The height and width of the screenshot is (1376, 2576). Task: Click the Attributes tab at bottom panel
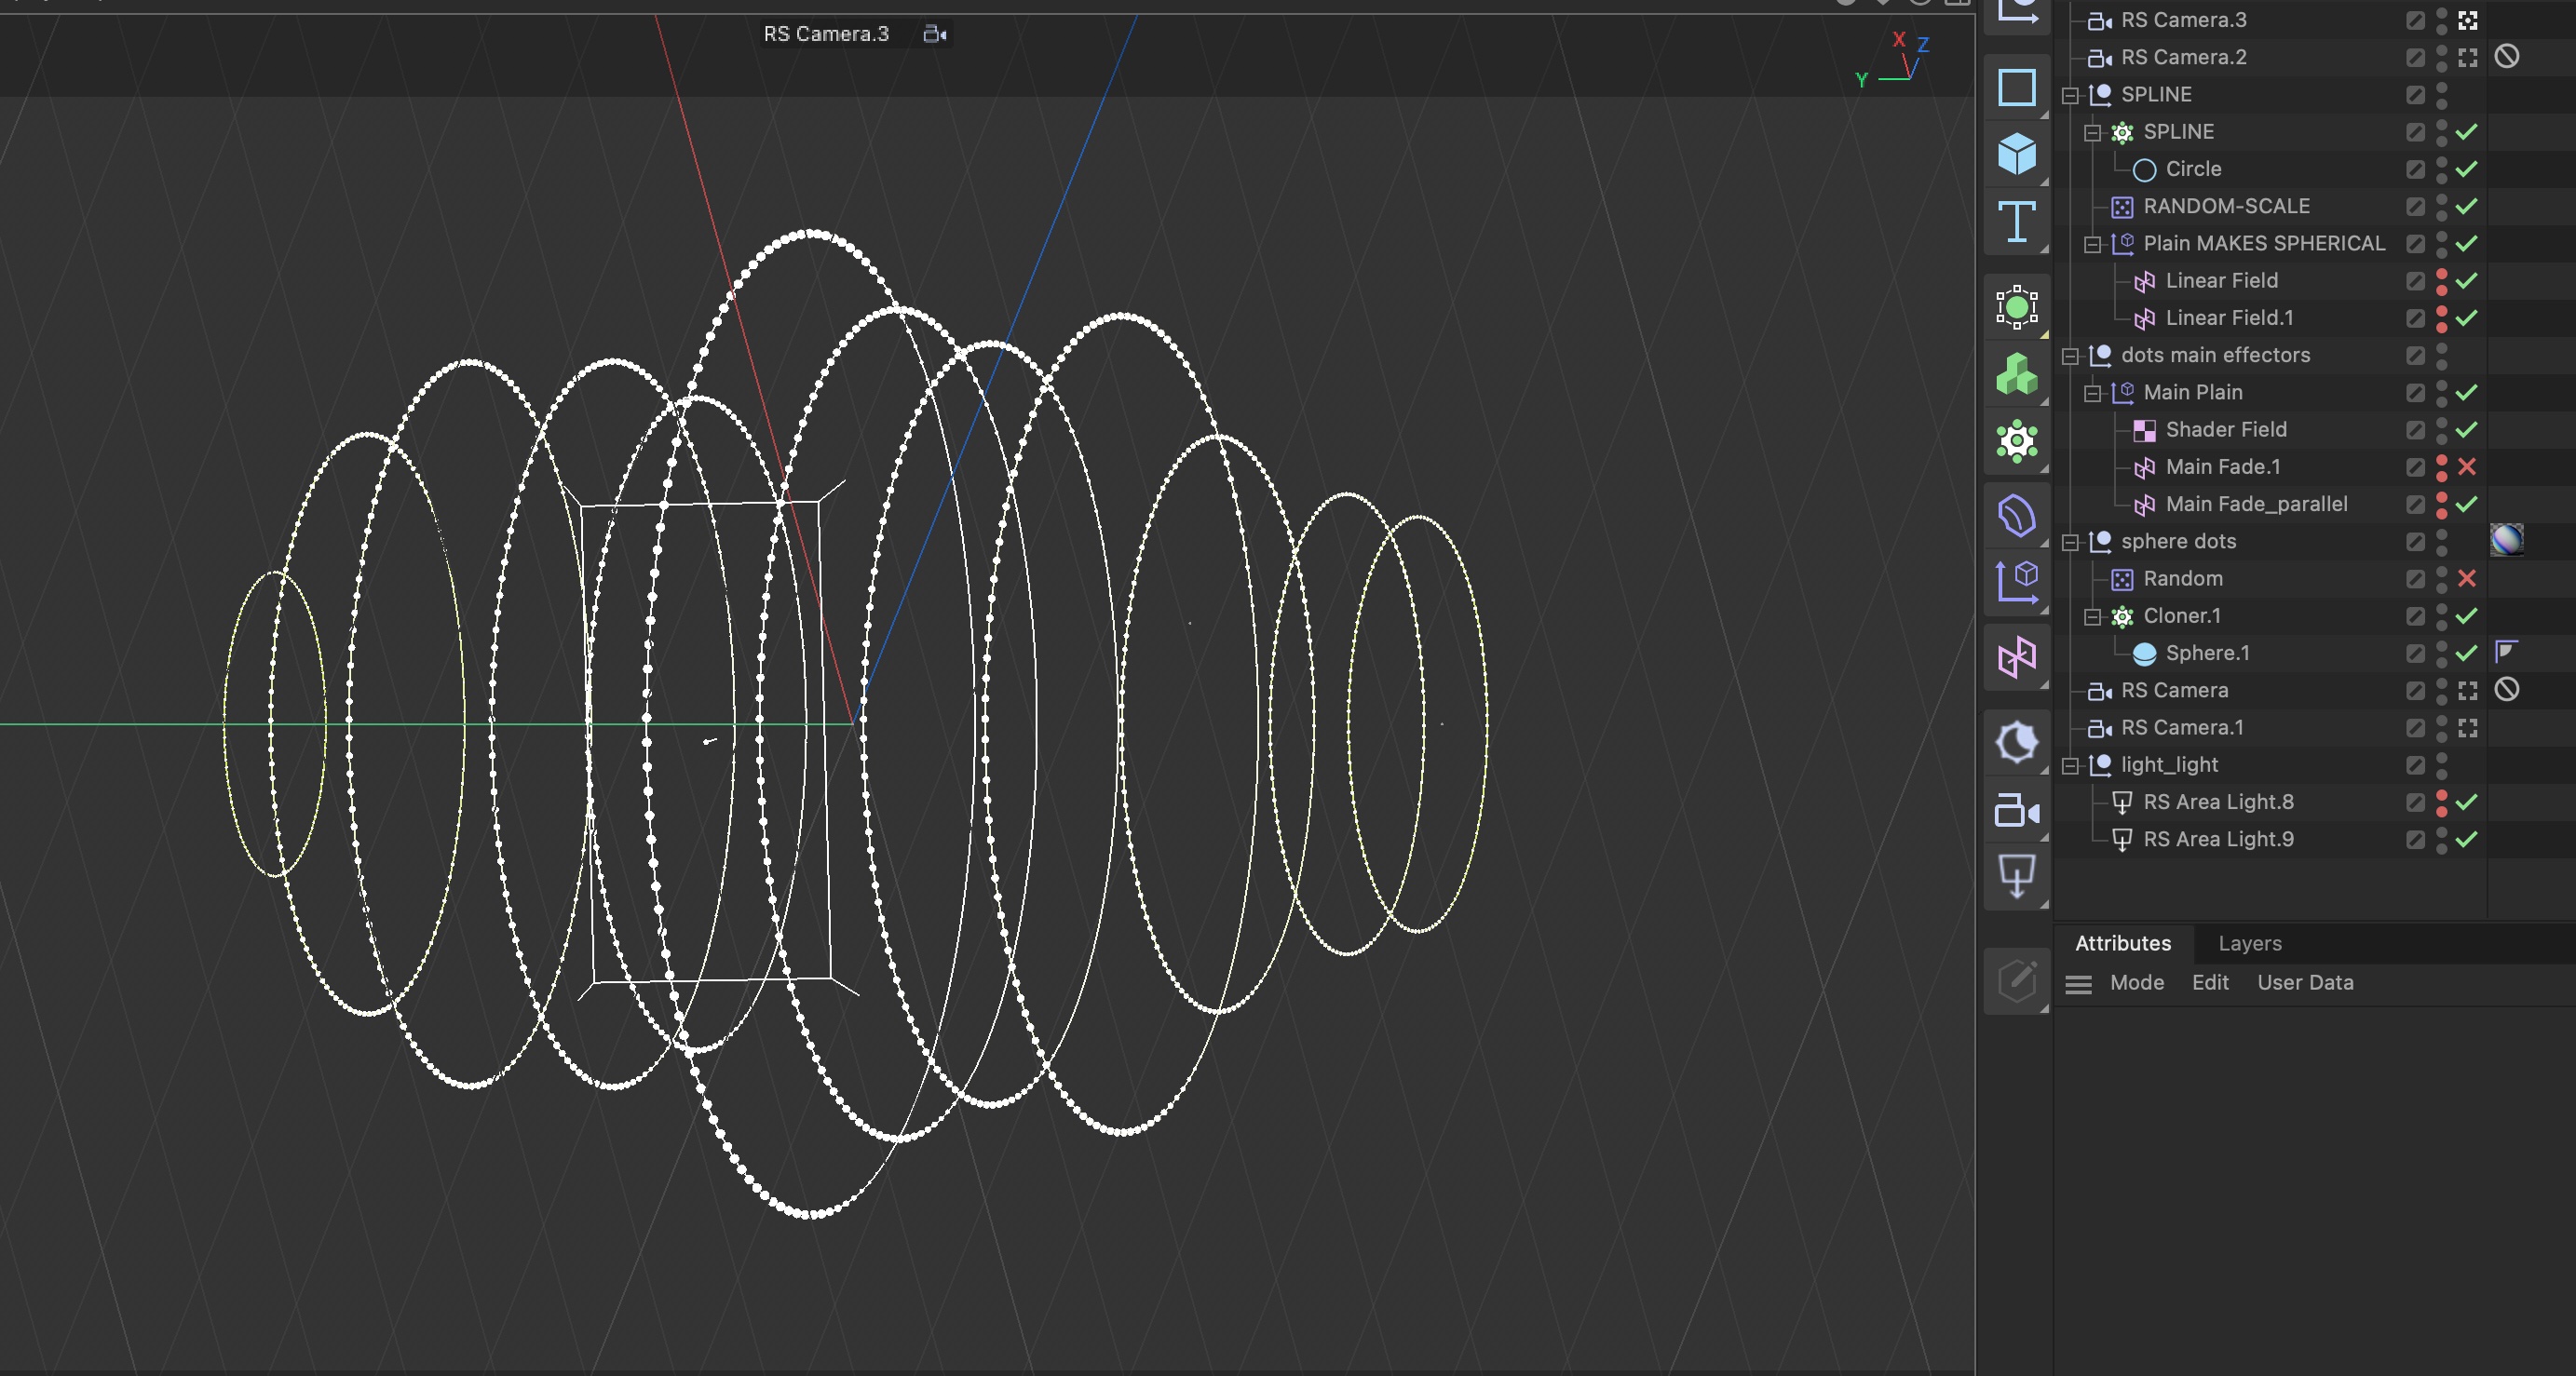point(2124,942)
